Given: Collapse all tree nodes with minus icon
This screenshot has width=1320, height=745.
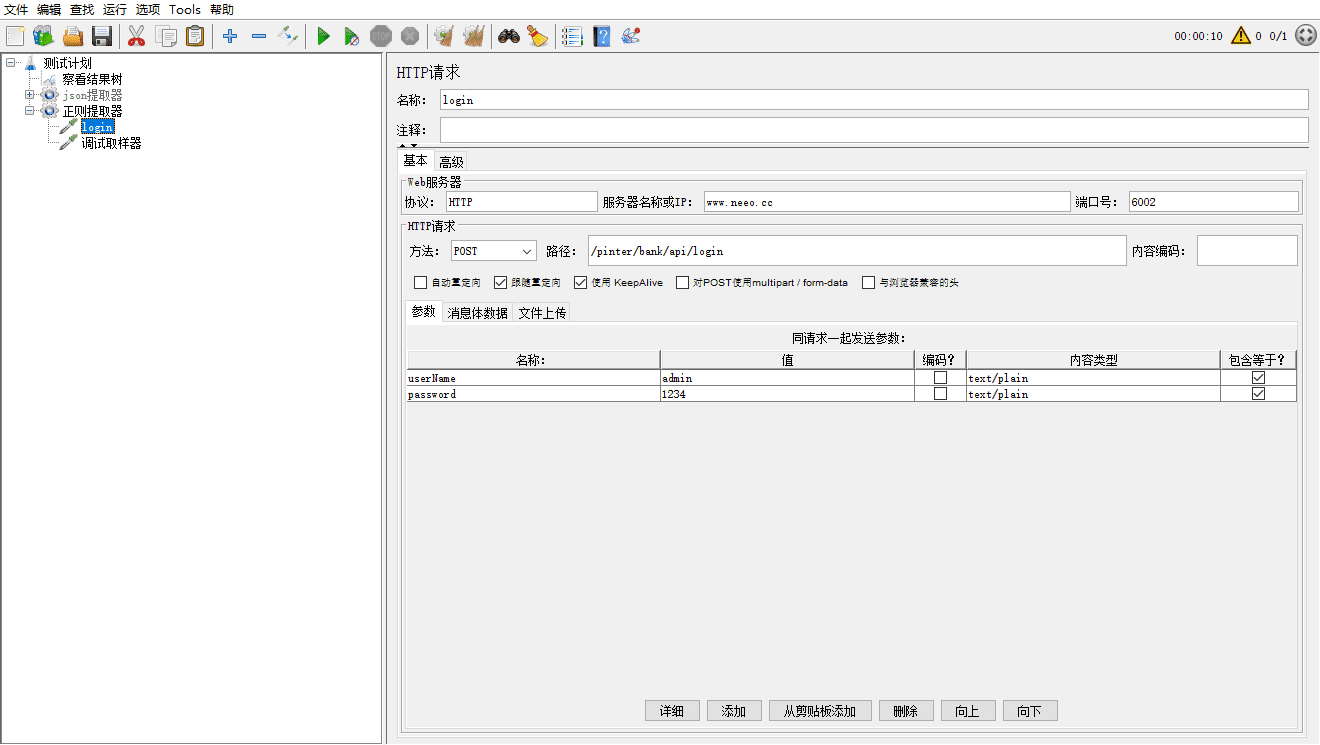Looking at the screenshot, I should (x=259, y=37).
